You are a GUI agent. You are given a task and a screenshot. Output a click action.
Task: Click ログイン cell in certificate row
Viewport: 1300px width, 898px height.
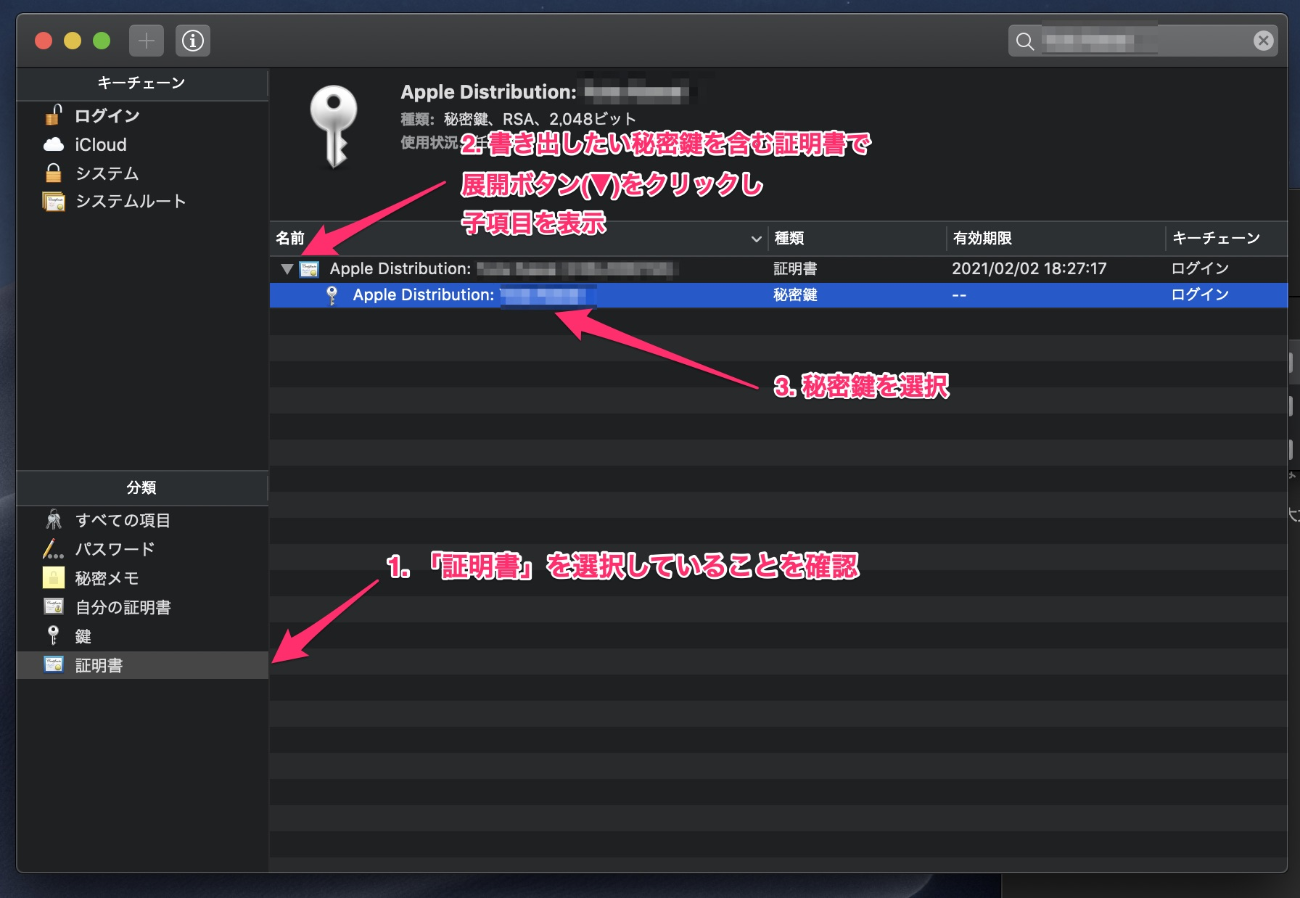click(x=1200, y=269)
